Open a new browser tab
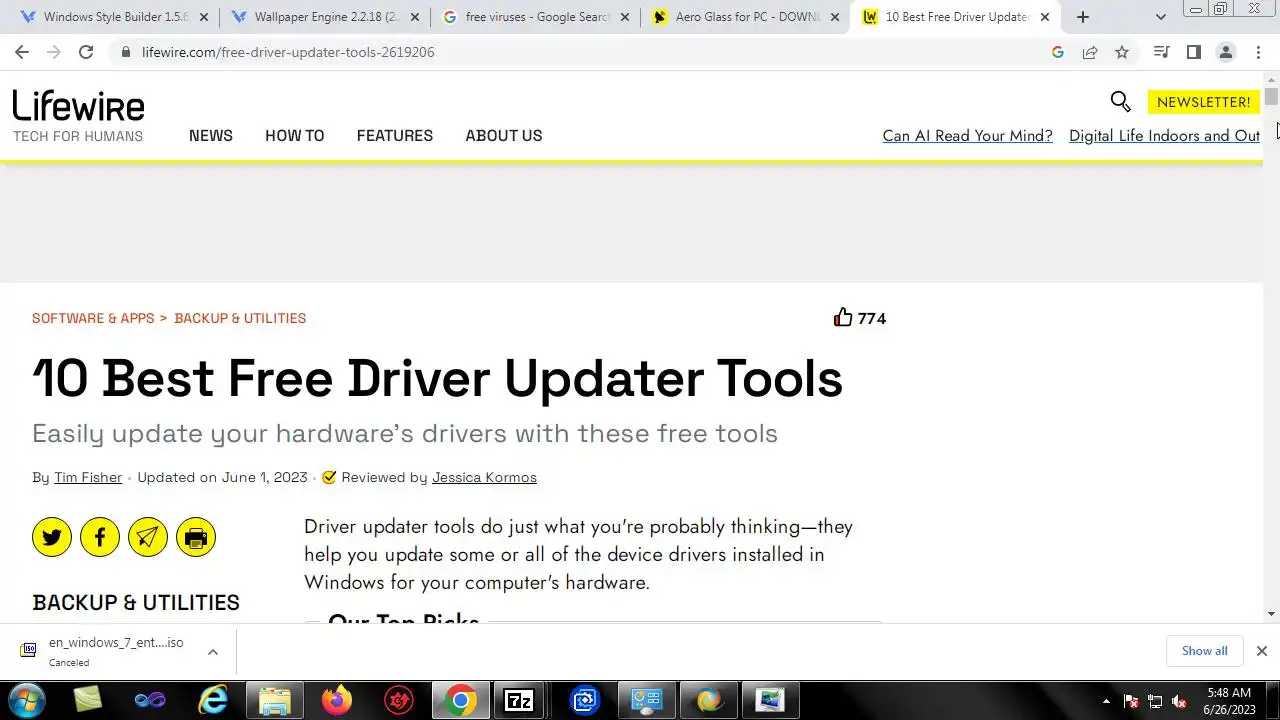1280x720 pixels. pos(1083,17)
